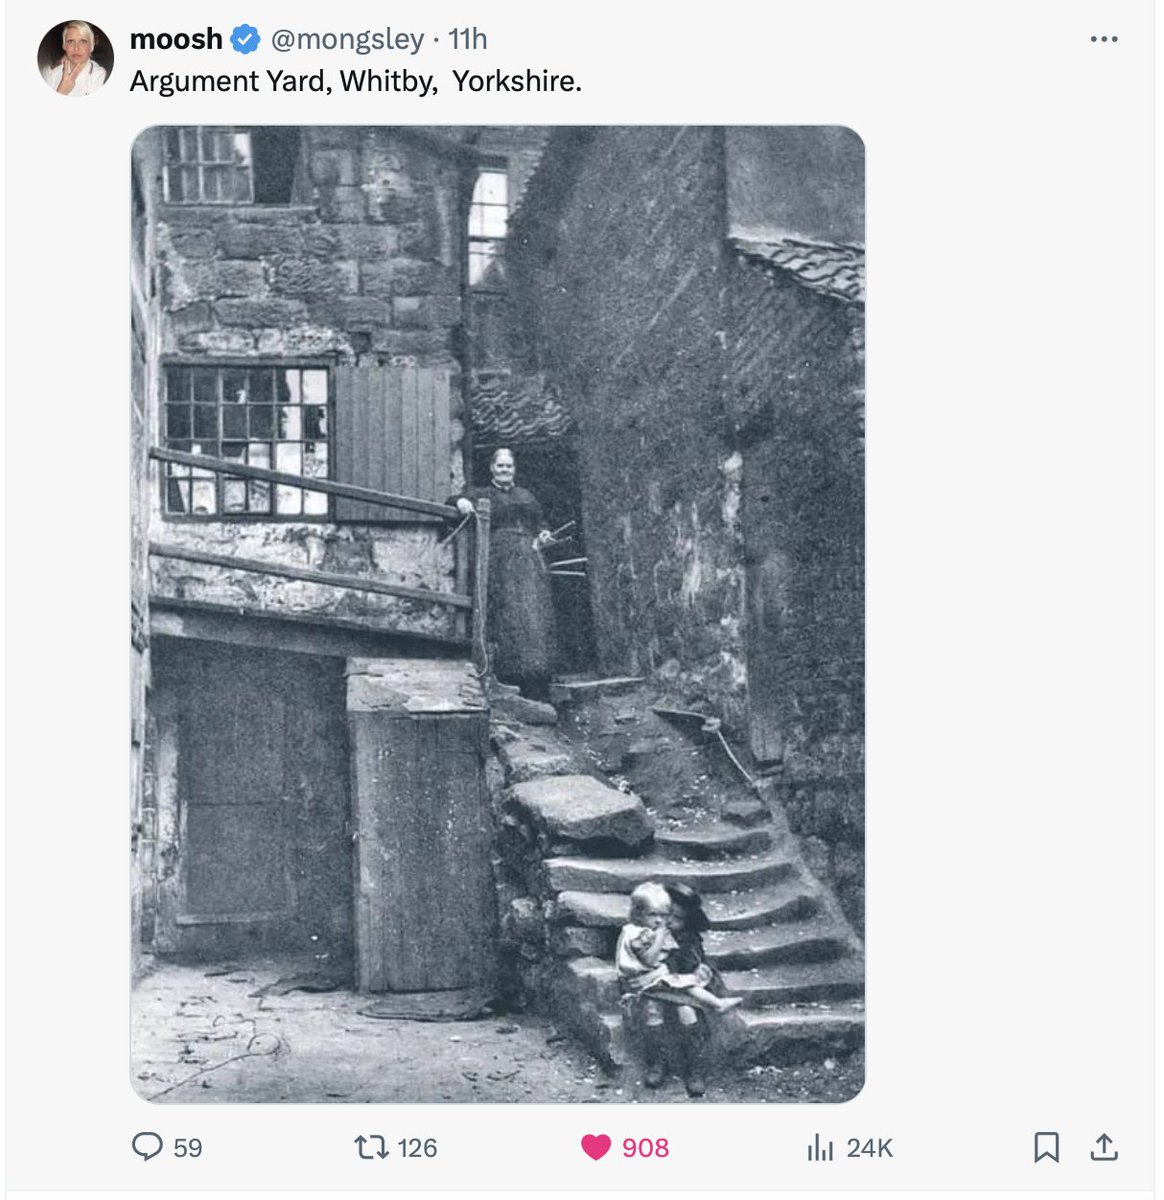This screenshot has width=1164, height=1200.
Task: Click the "11h" timestamp link
Action: (x=467, y=39)
